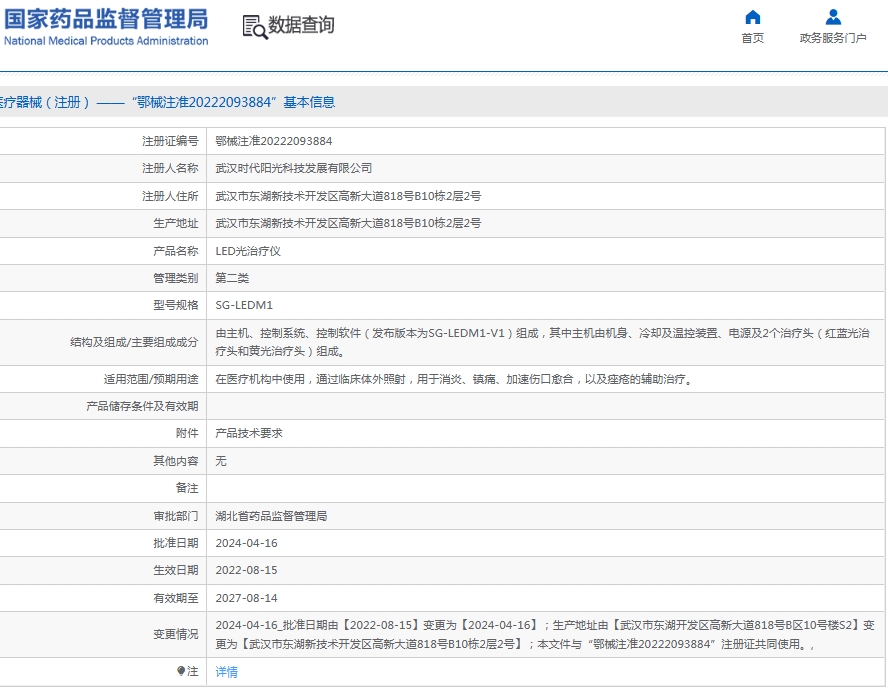Screen dimensions: 888x690
Task: Click the 基本信息 page title
Action: coord(309,102)
